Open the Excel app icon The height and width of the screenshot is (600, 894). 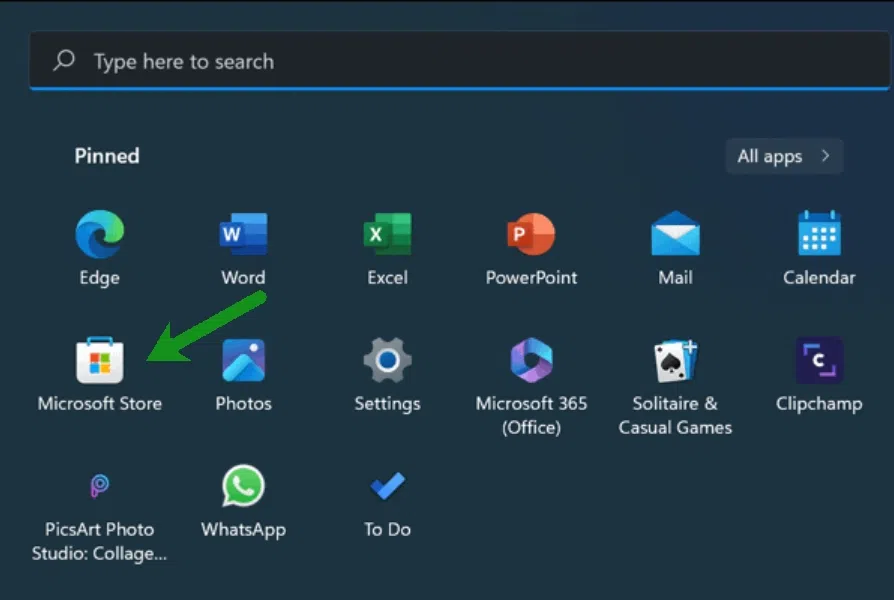[x=388, y=234]
